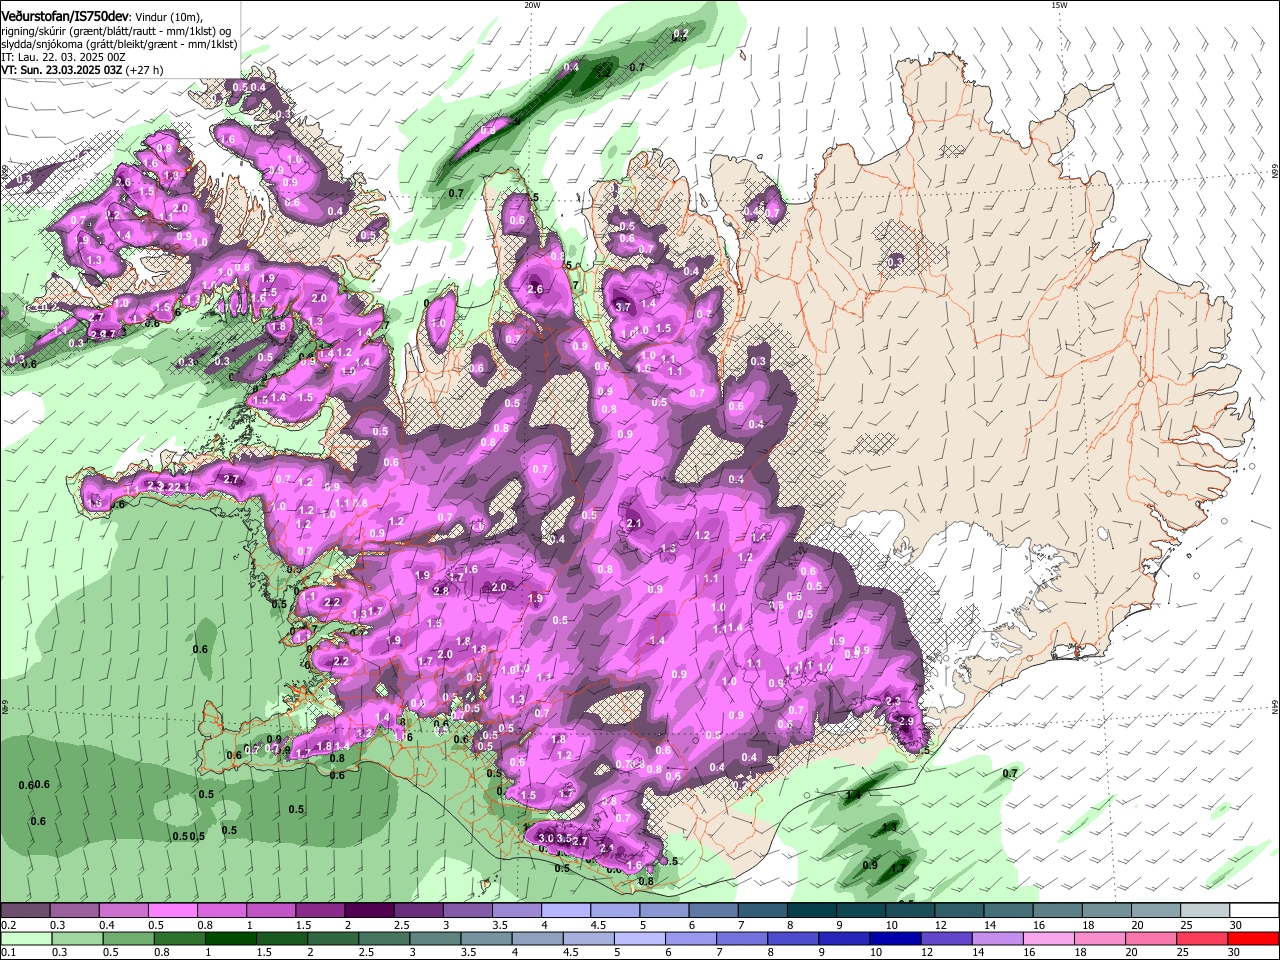This screenshot has height=960, width=1280.
Task: Choose the magenta 1 swatch in the snow scale
Action: pos(270,910)
